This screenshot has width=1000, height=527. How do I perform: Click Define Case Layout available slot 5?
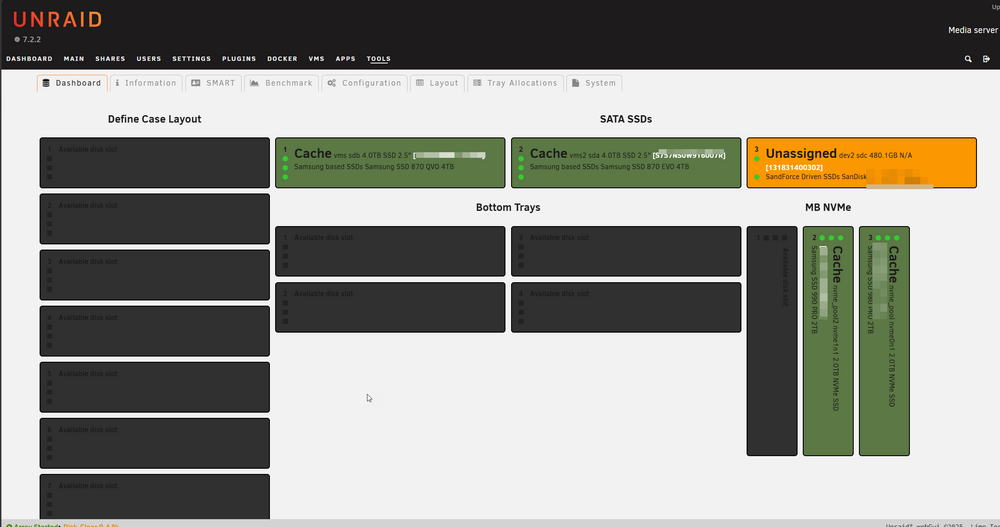point(154,387)
